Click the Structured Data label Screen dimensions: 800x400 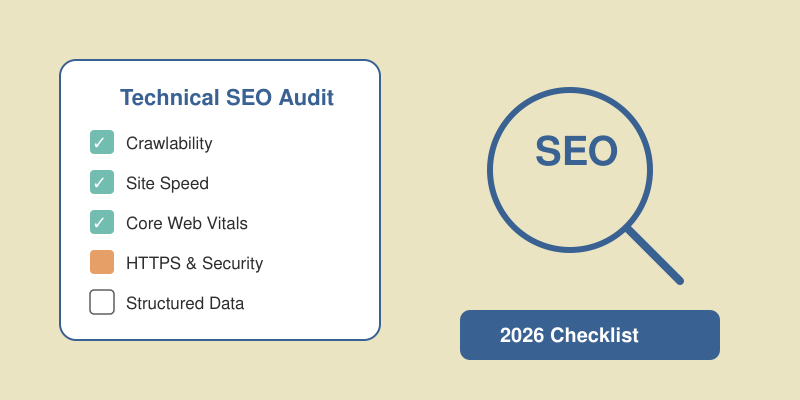click(x=185, y=303)
